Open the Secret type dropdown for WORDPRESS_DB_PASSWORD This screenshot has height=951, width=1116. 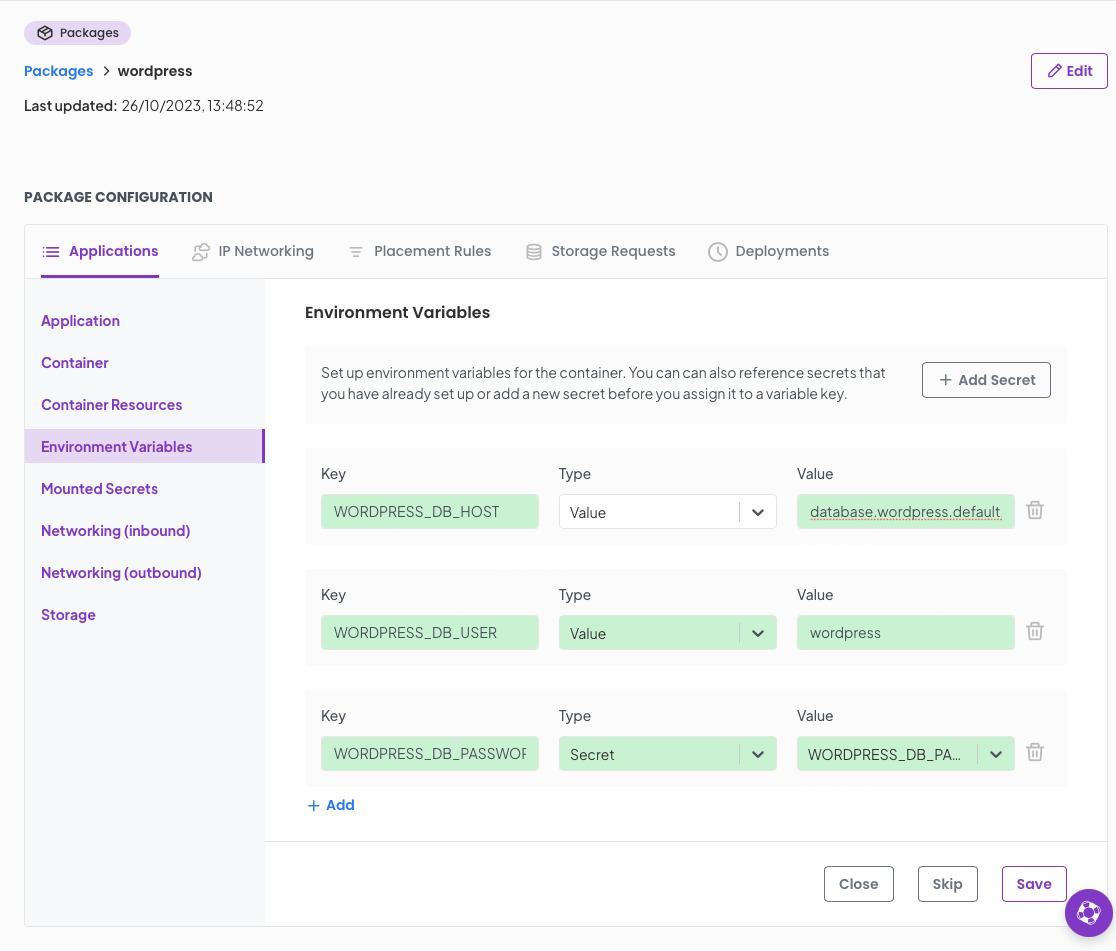click(x=668, y=754)
